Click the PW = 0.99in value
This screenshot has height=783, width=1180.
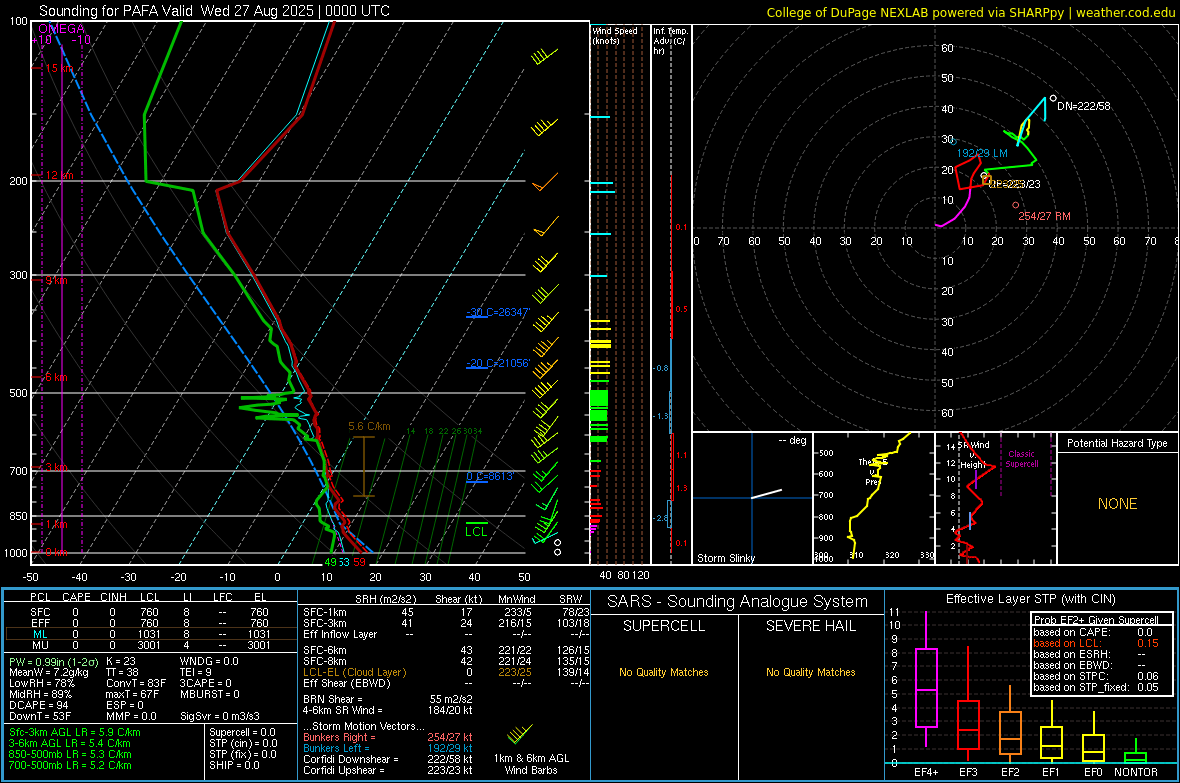(x=53, y=661)
